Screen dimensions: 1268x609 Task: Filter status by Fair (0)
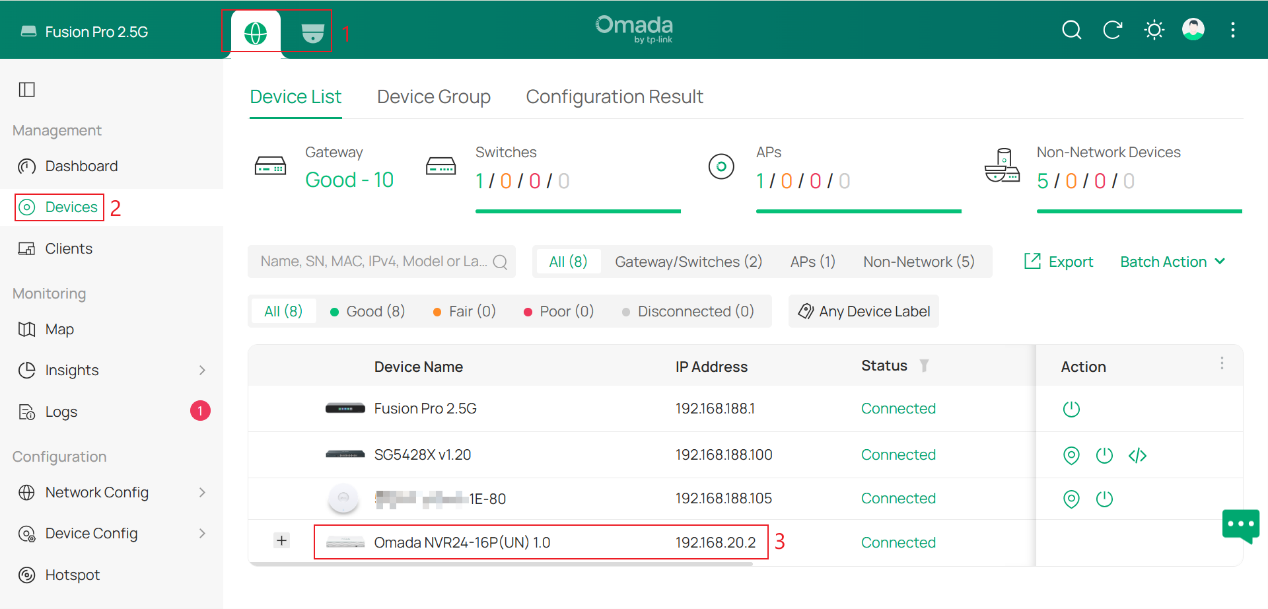tap(465, 311)
